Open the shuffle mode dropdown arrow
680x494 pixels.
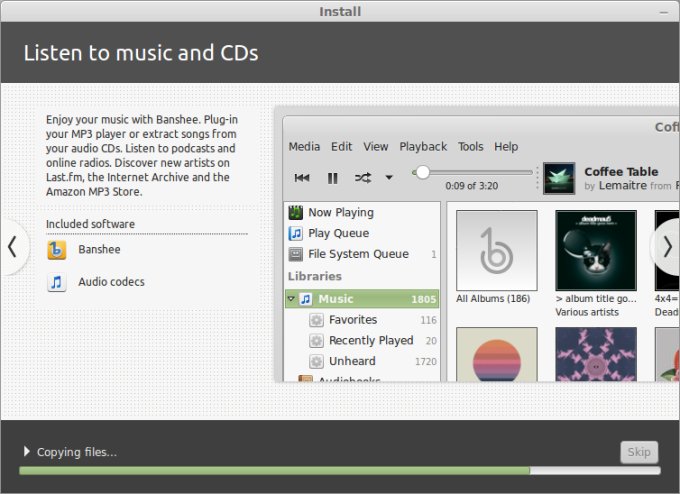[x=389, y=178]
